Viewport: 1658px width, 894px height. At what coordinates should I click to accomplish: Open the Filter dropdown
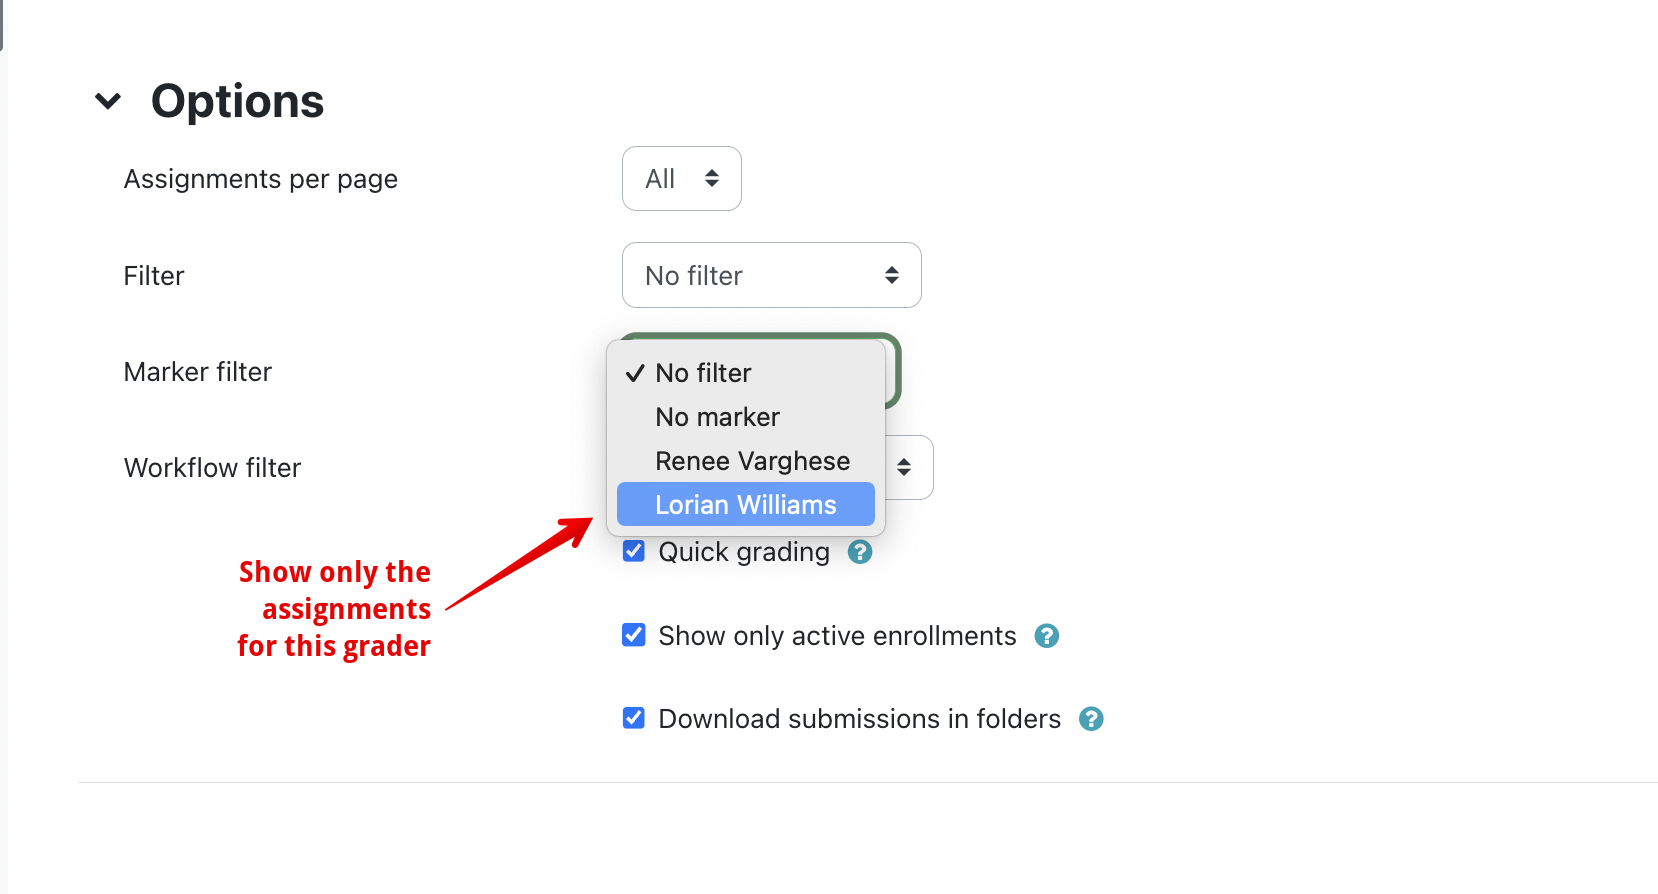(x=771, y=275)
